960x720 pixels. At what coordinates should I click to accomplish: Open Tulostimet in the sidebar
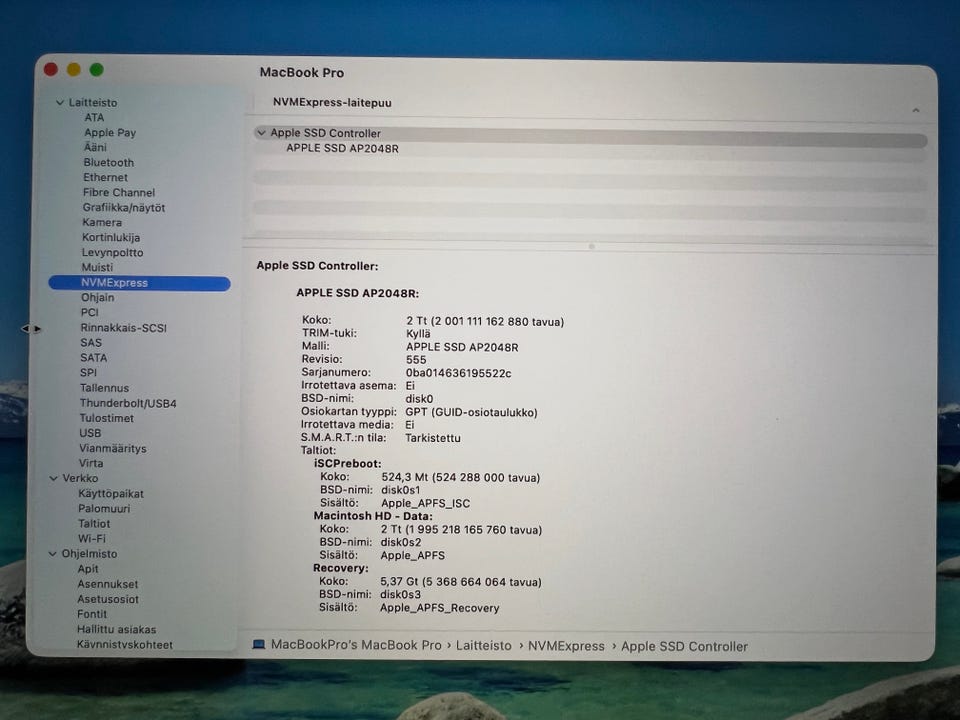pos(106,418)
